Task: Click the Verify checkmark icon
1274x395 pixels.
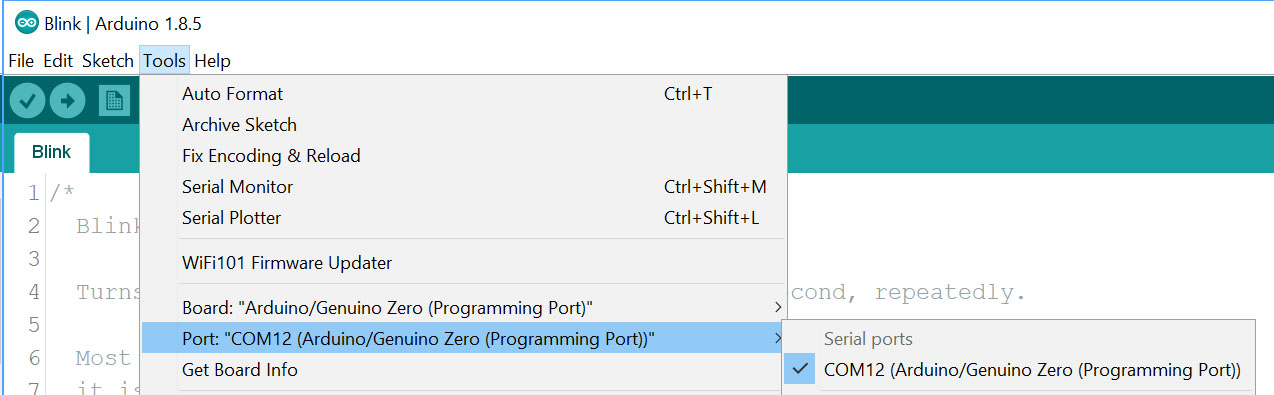Action: 27,100
